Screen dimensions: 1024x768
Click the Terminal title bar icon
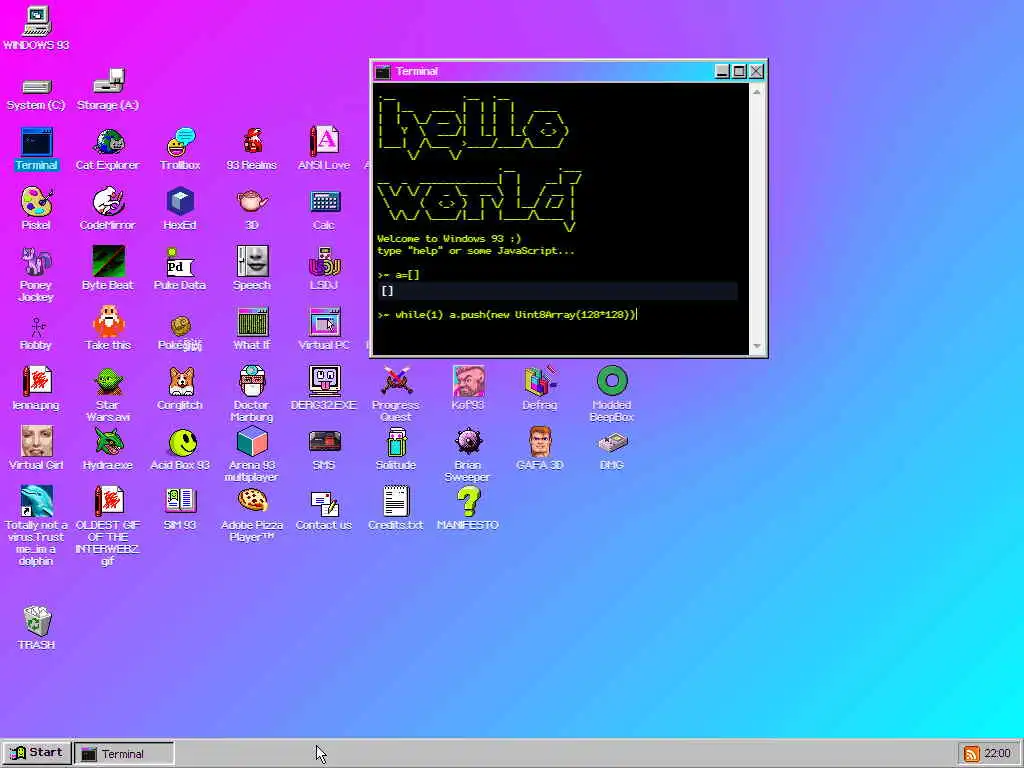[383, 72]
